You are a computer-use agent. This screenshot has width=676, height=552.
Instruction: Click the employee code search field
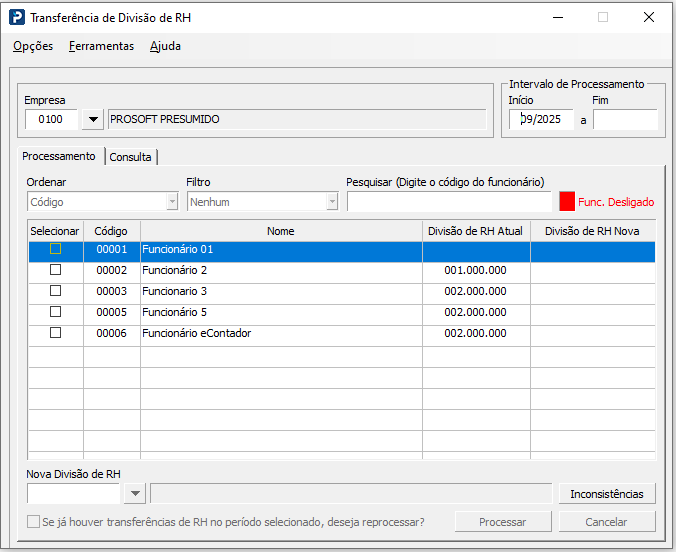click(448, 202)
